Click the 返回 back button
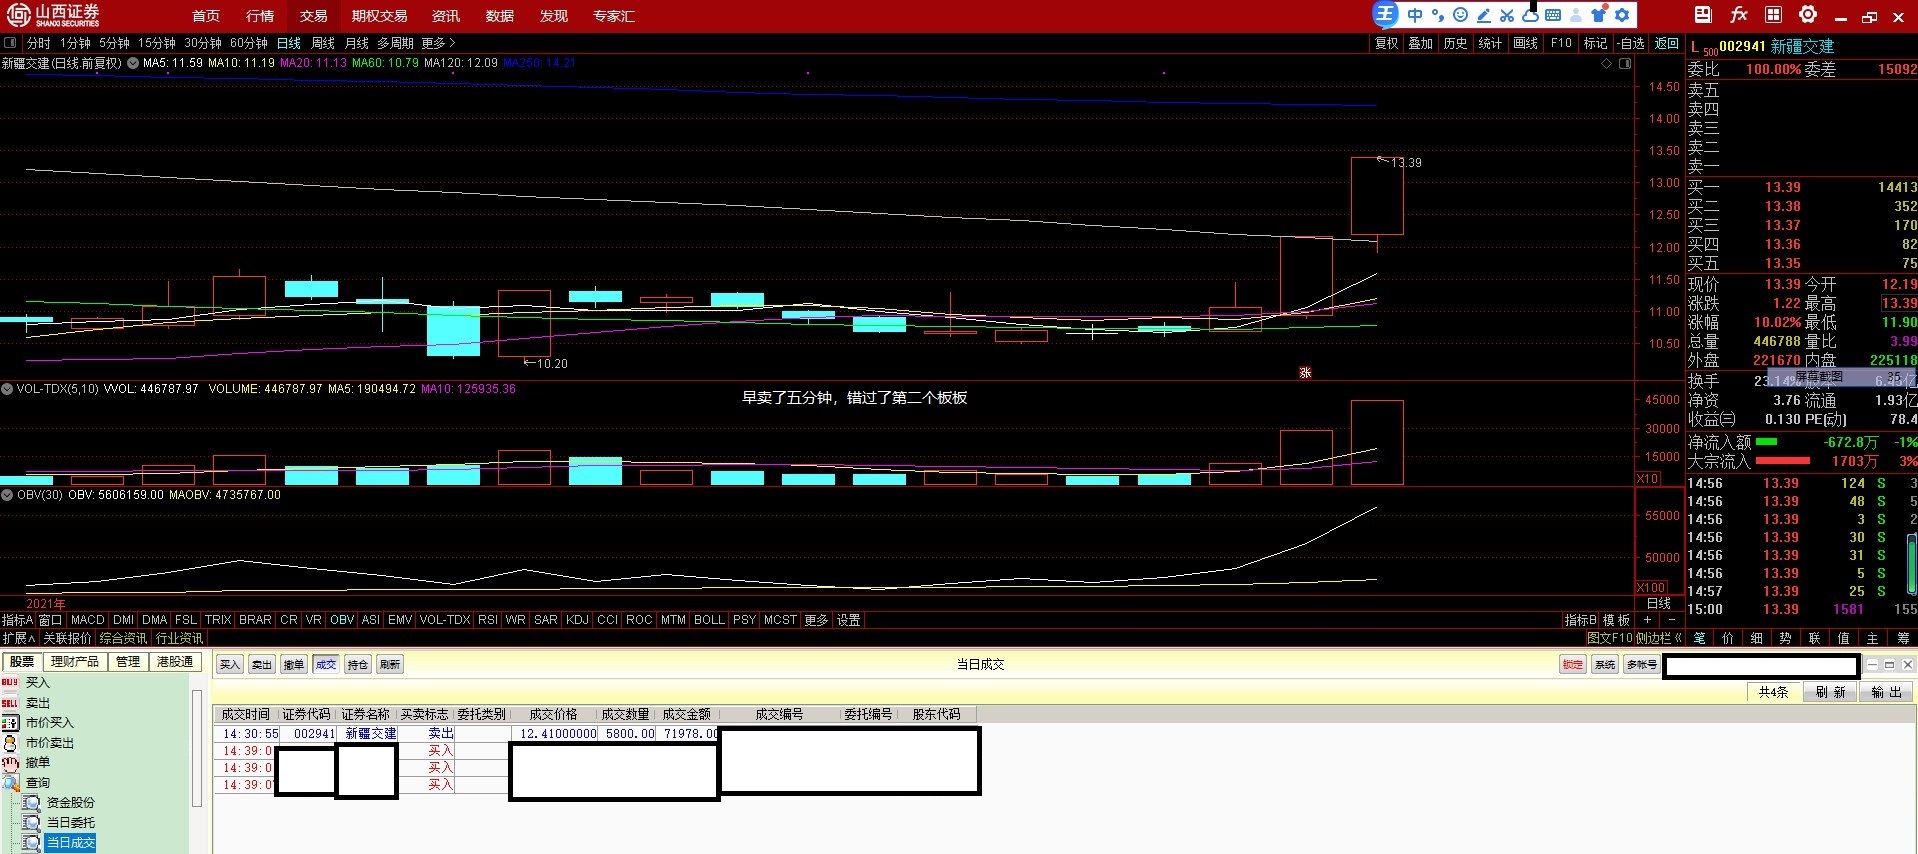This screenshot has height=854, width=1918. click(1667, 43)
